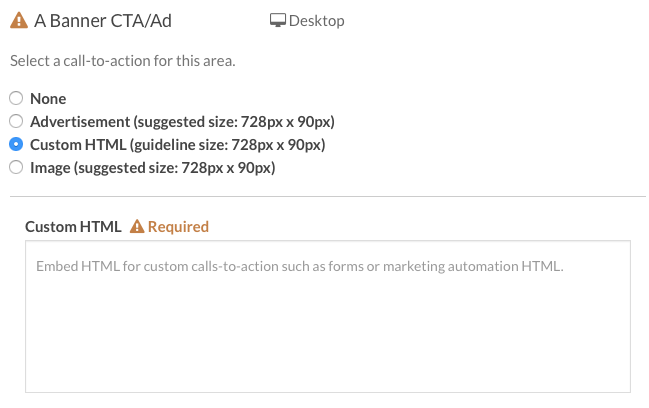Click the horizontal divider below the radio options

click(328, 197)
